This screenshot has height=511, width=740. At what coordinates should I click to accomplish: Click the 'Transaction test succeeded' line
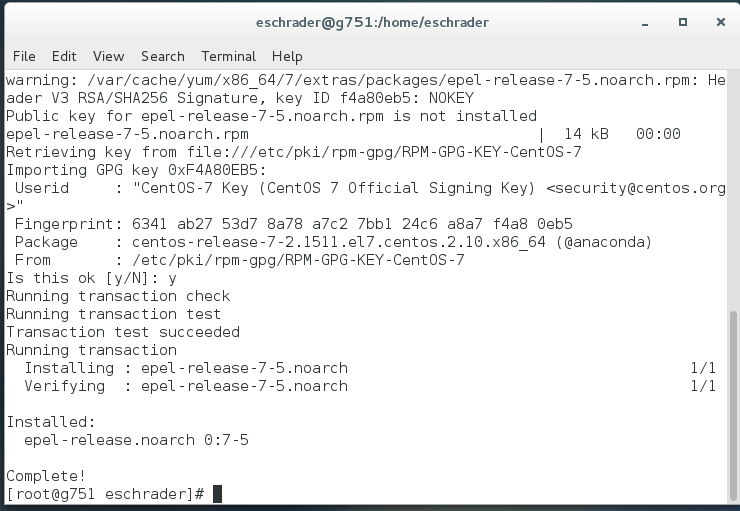tap(123, 332)
